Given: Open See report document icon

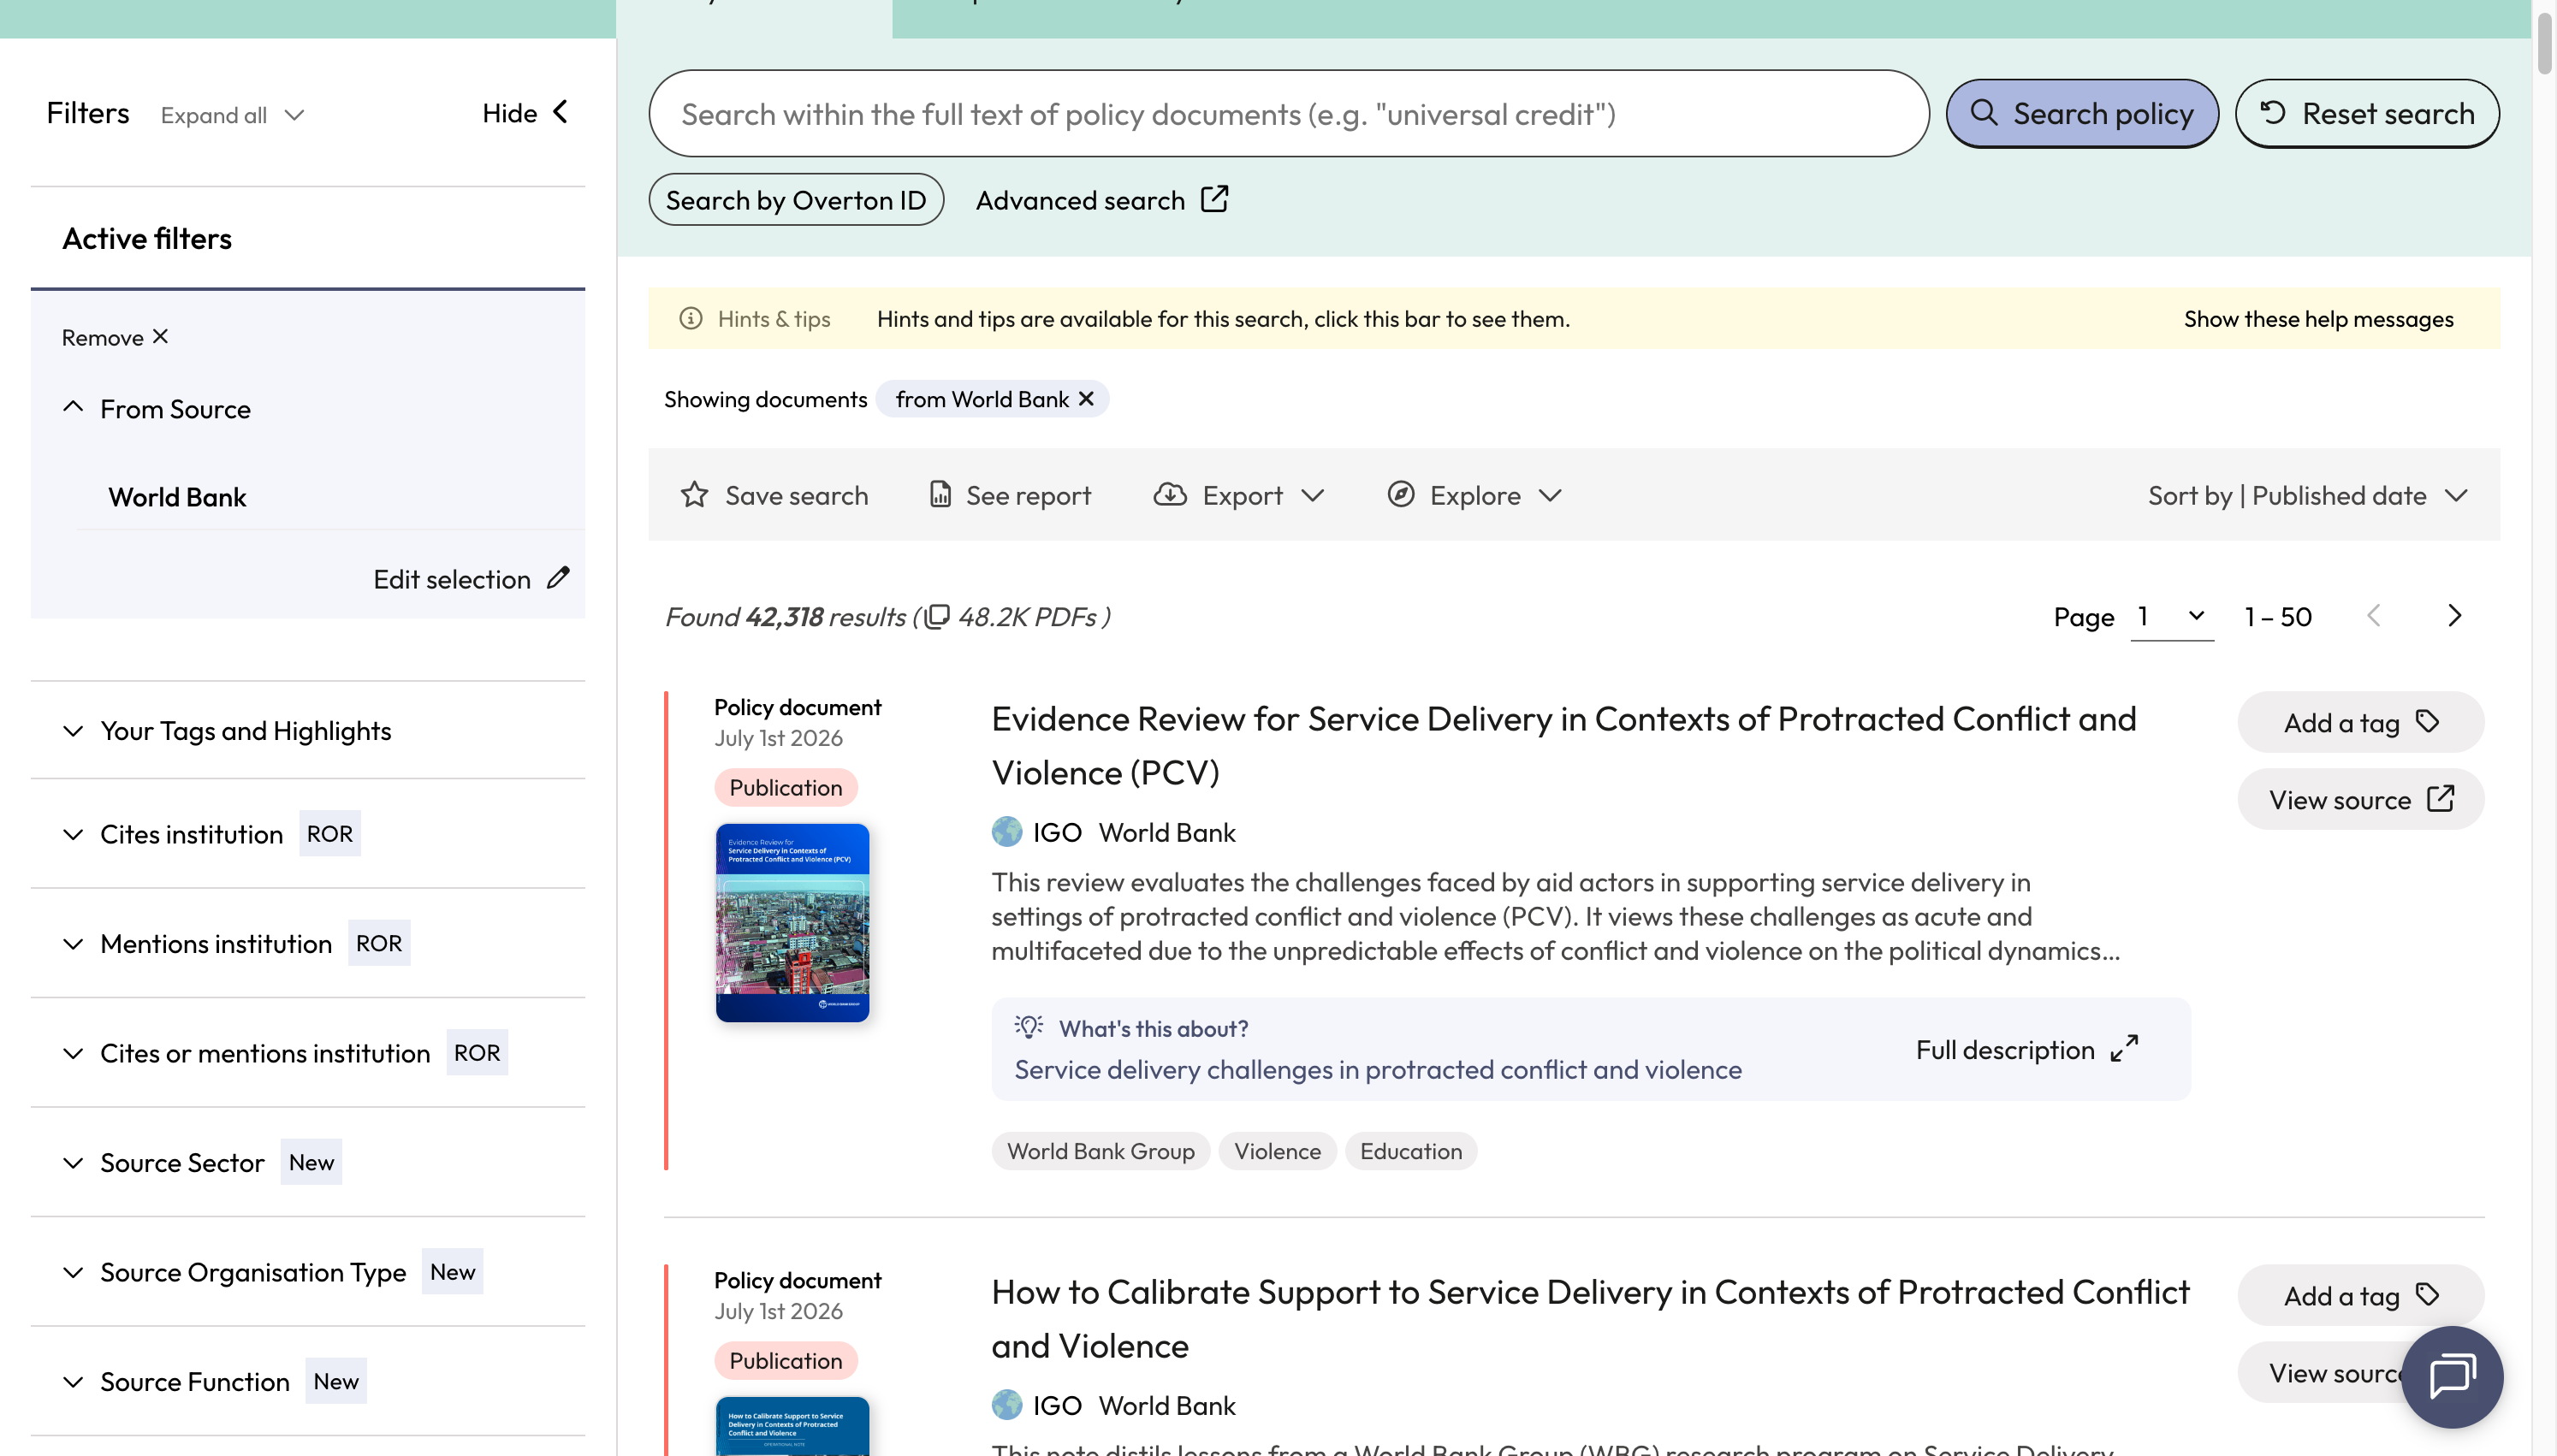Looking at the screenshot, I should (940, 495).
